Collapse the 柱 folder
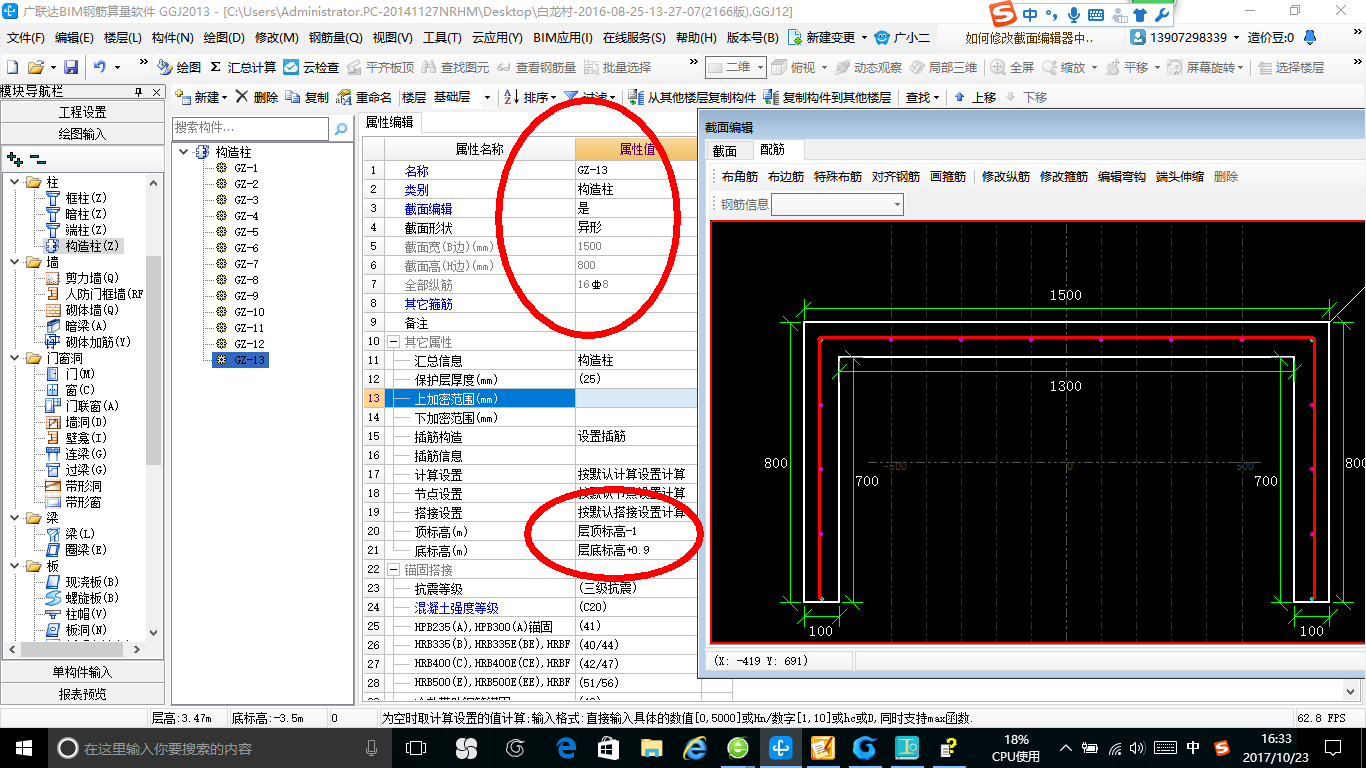Viewport: 1366px width, 768px height. tap(15, 182)
